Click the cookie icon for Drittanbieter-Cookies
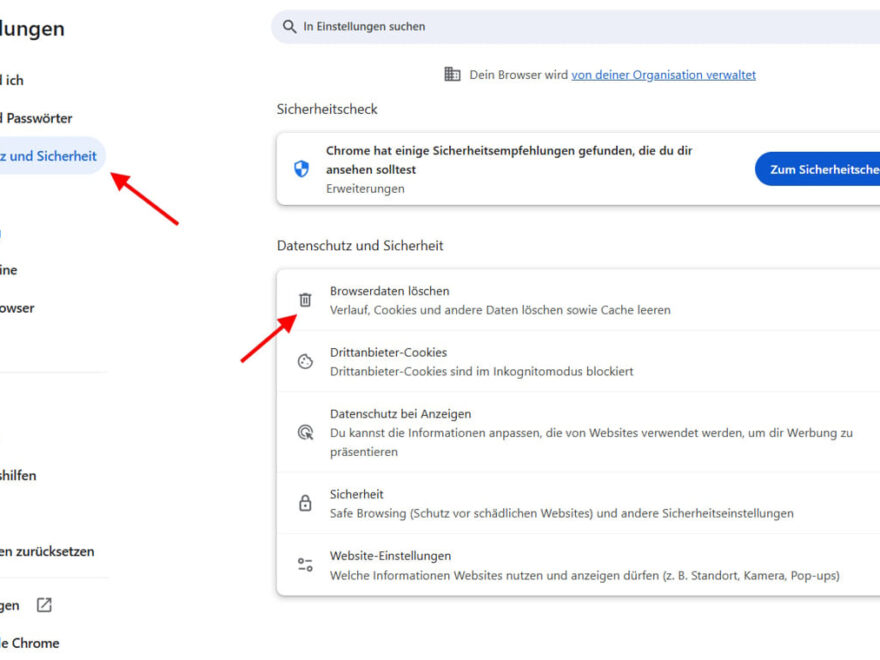 (305, 361)
